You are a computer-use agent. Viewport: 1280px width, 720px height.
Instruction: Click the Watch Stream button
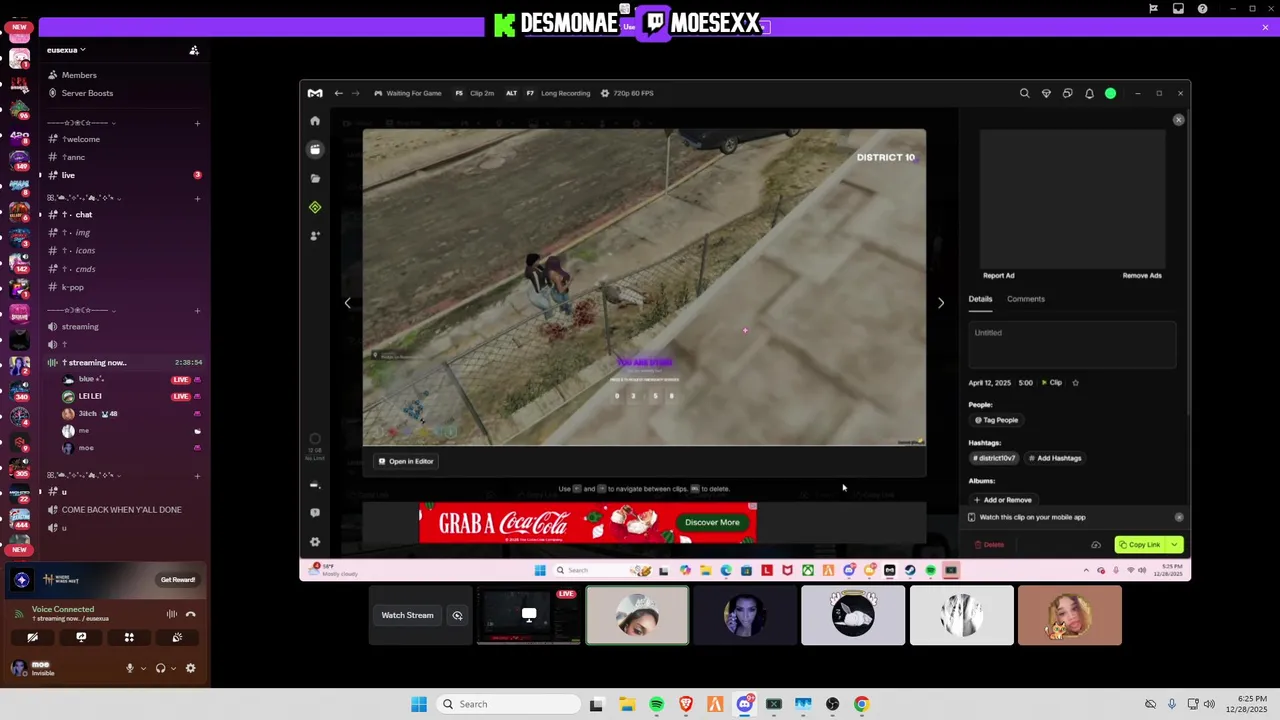(407, 615)
